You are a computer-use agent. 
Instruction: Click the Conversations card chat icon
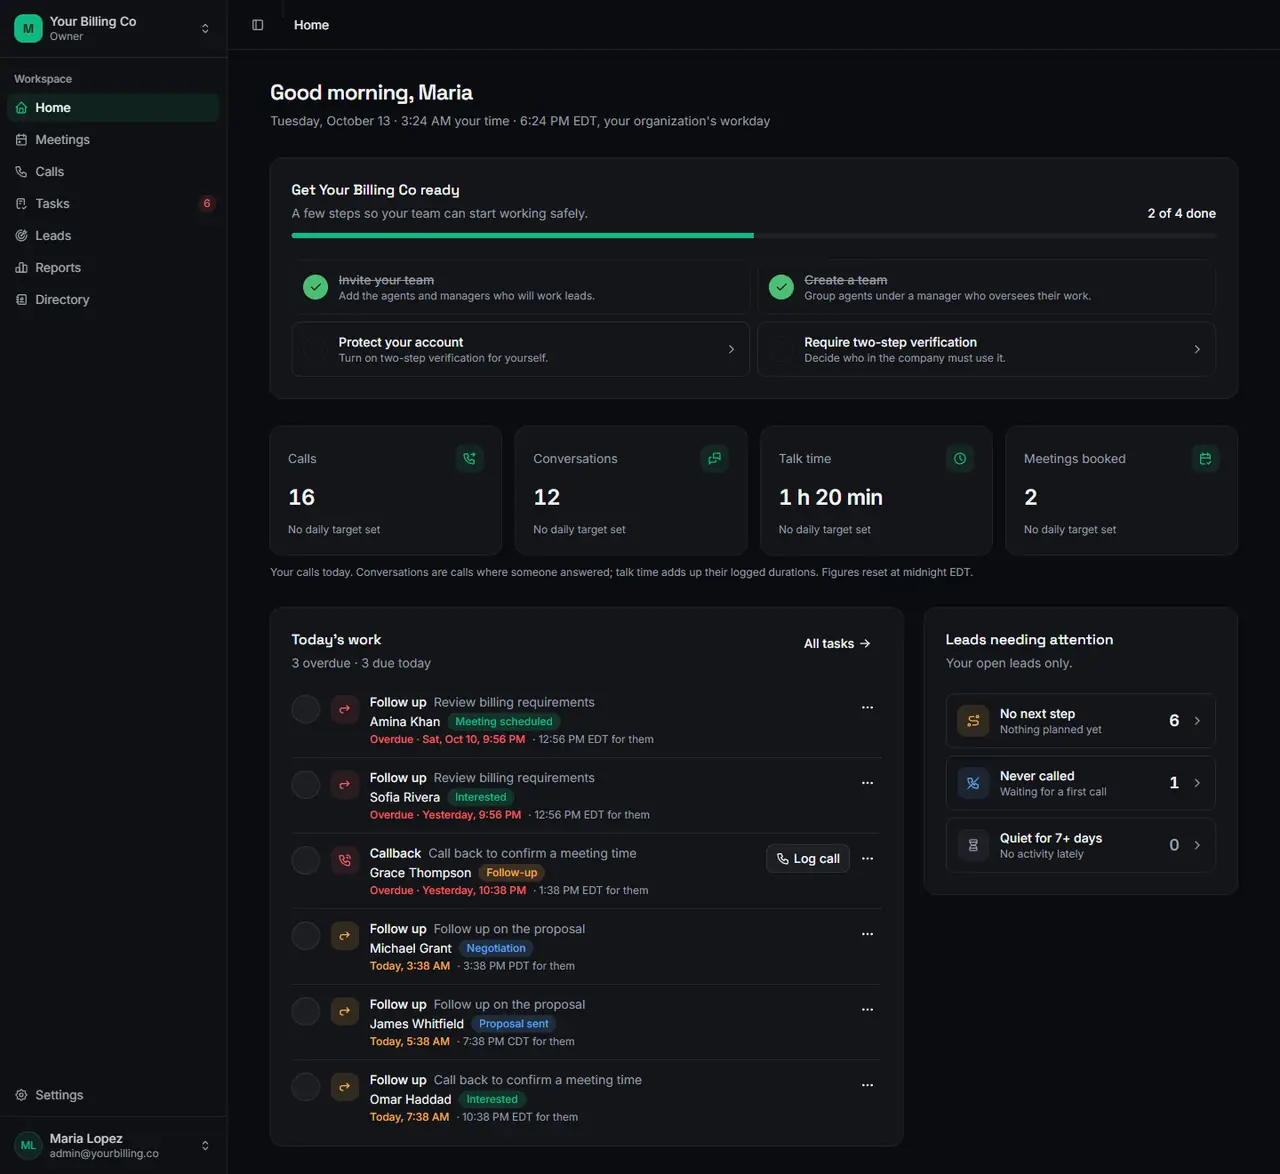(x=714, y=459)
